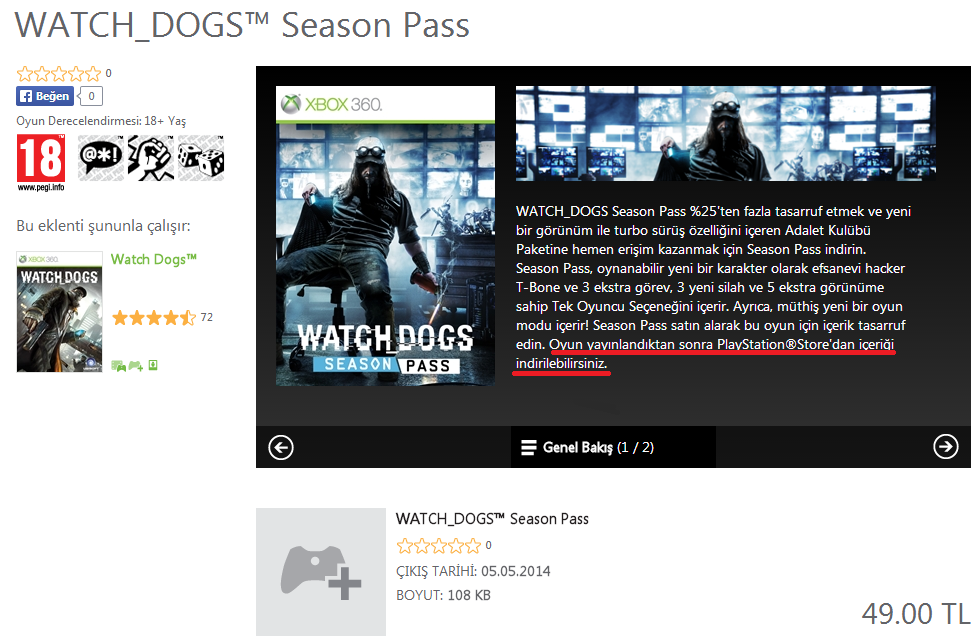
Task: Click the gambling dice content descriptor icon
Action: [x=201, y=157]
